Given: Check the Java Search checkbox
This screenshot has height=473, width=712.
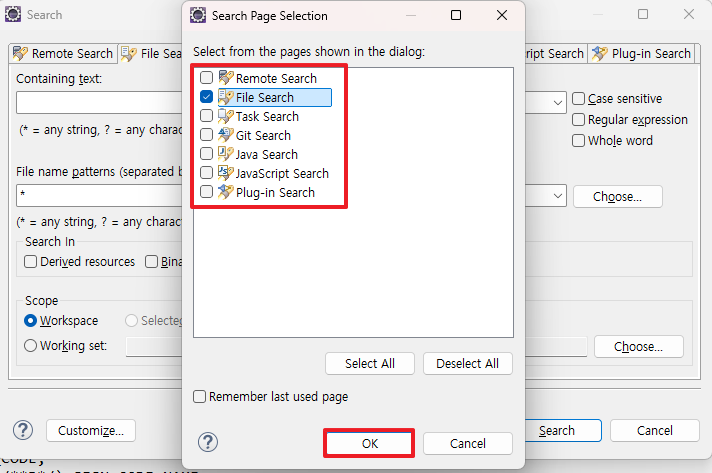Looking at the screenshot, I should point(207,154).
